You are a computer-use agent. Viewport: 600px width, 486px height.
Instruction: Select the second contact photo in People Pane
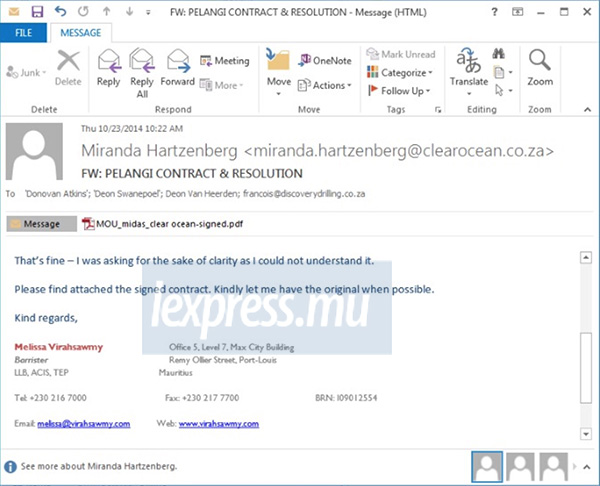[520, 466]
